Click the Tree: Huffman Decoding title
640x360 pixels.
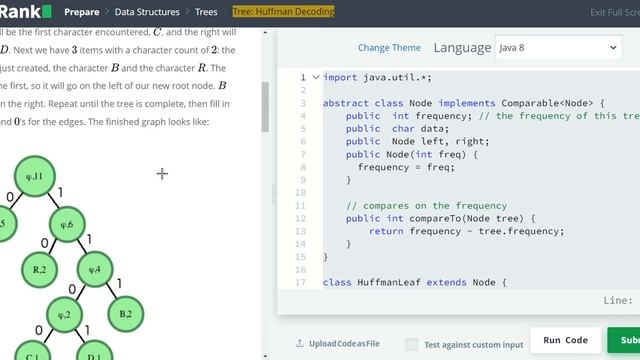click(x=284, y=11)
